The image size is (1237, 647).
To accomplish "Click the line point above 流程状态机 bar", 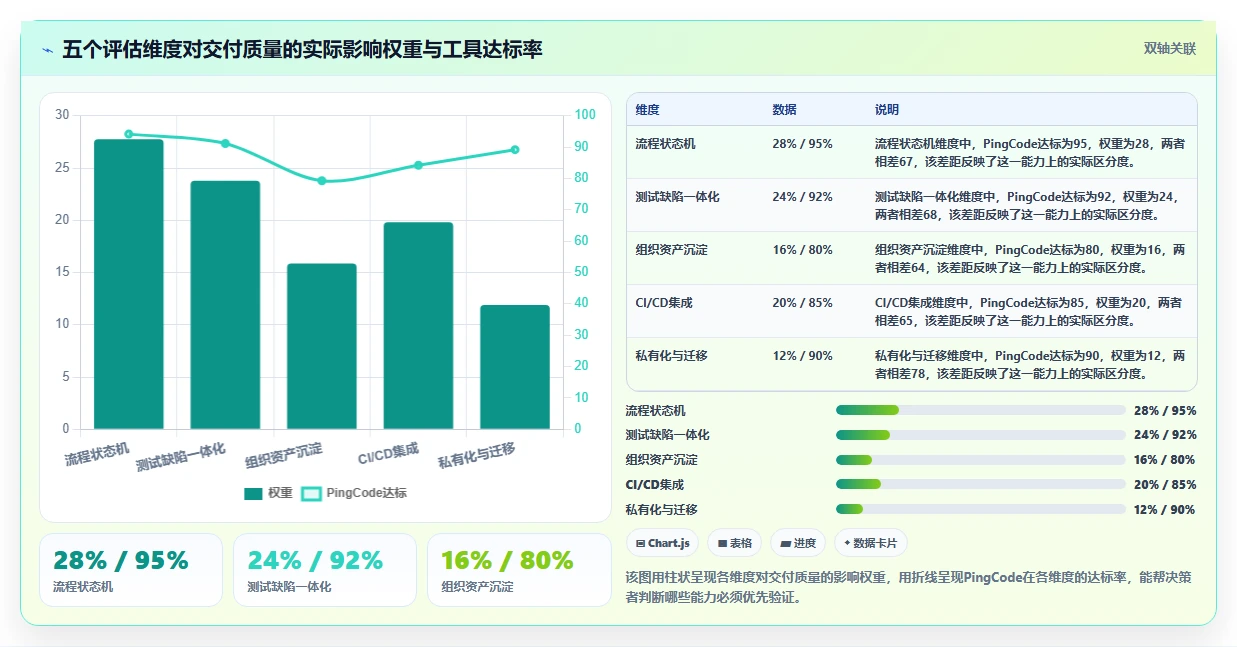I will click(x=129, y=134).
